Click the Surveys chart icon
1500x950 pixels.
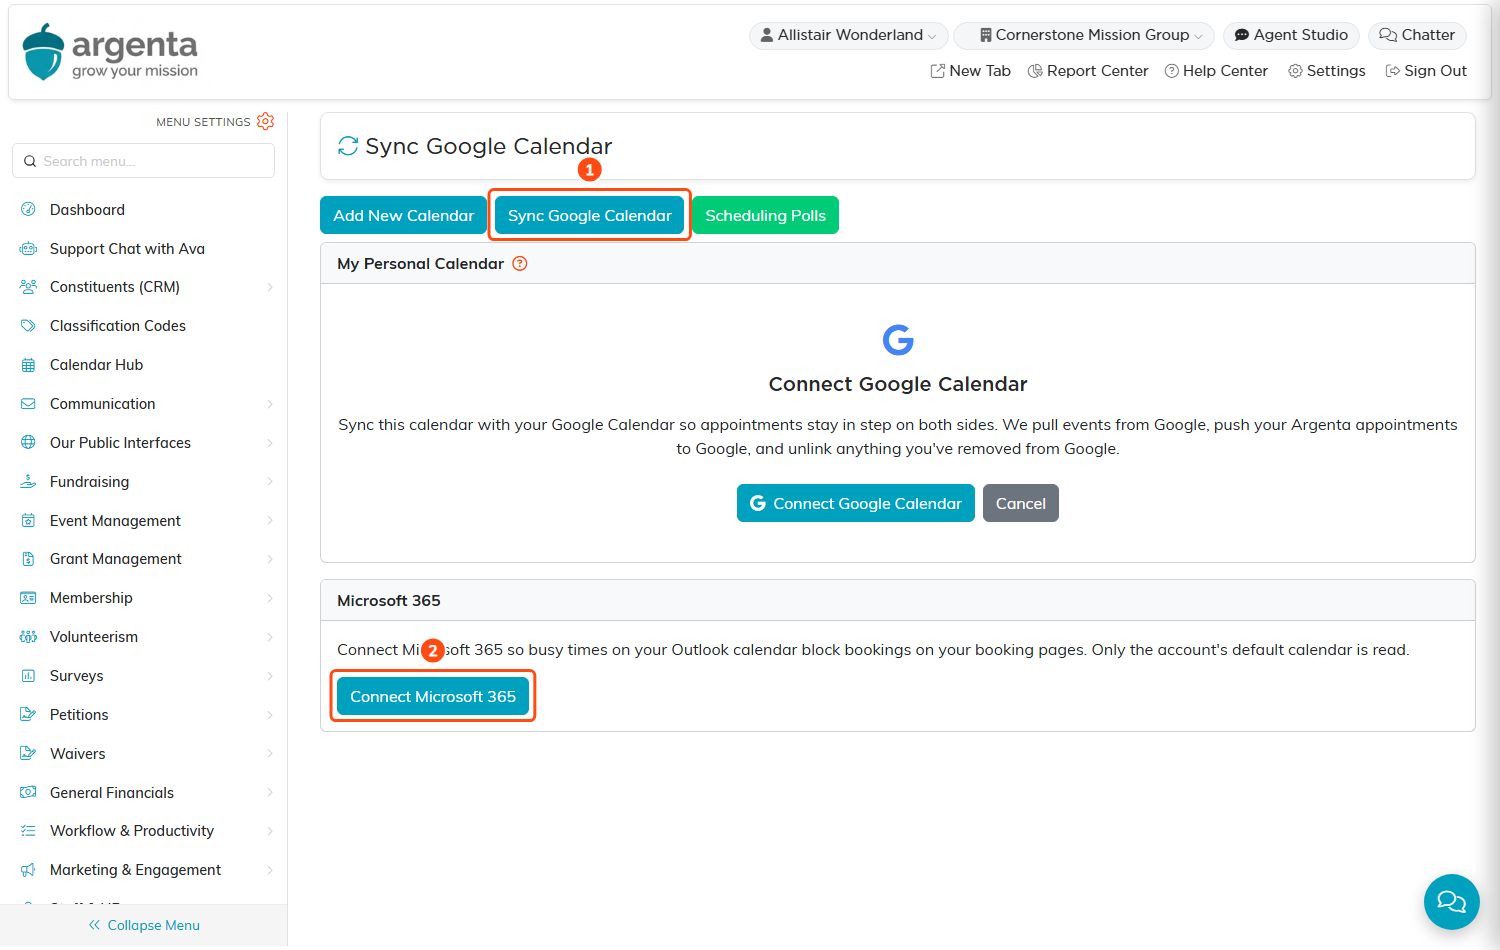pos(28,676)
